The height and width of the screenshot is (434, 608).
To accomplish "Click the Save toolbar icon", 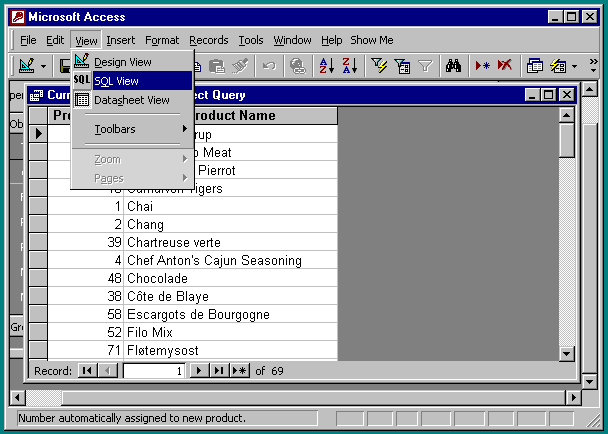I will (65, 66).
